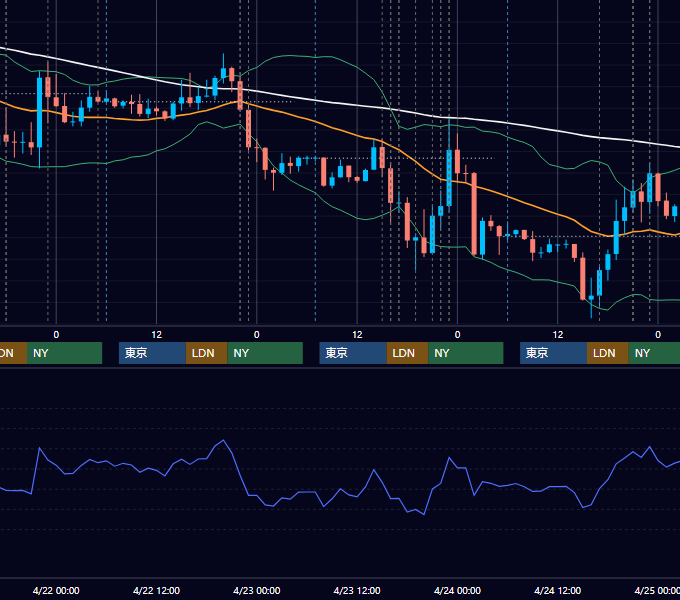Click the 4/22 12:00 time axis label

pyautogui.click(x=156, y=590)
